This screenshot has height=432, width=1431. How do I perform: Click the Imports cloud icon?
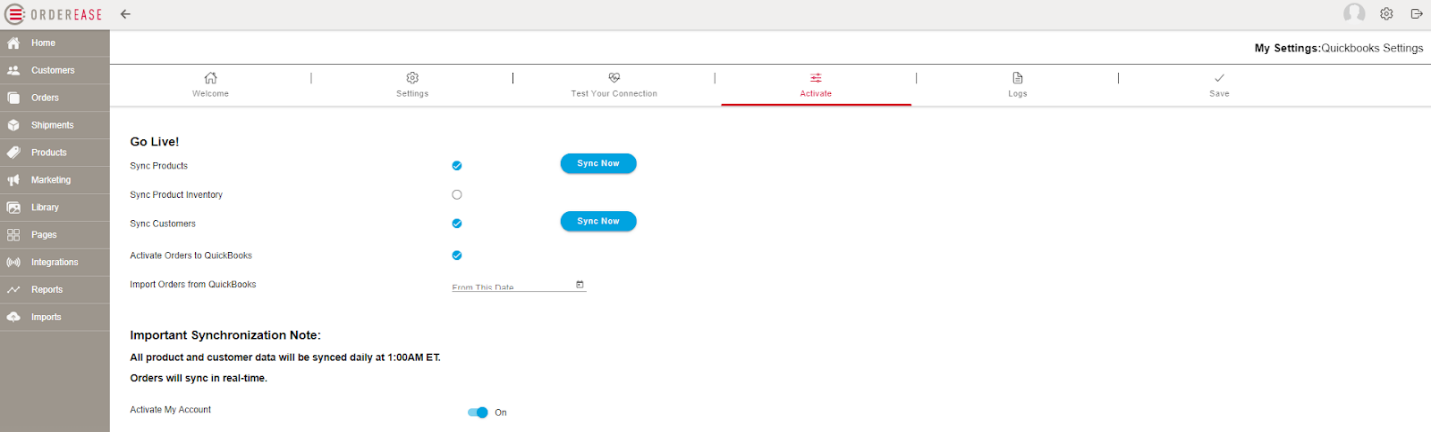14,317
